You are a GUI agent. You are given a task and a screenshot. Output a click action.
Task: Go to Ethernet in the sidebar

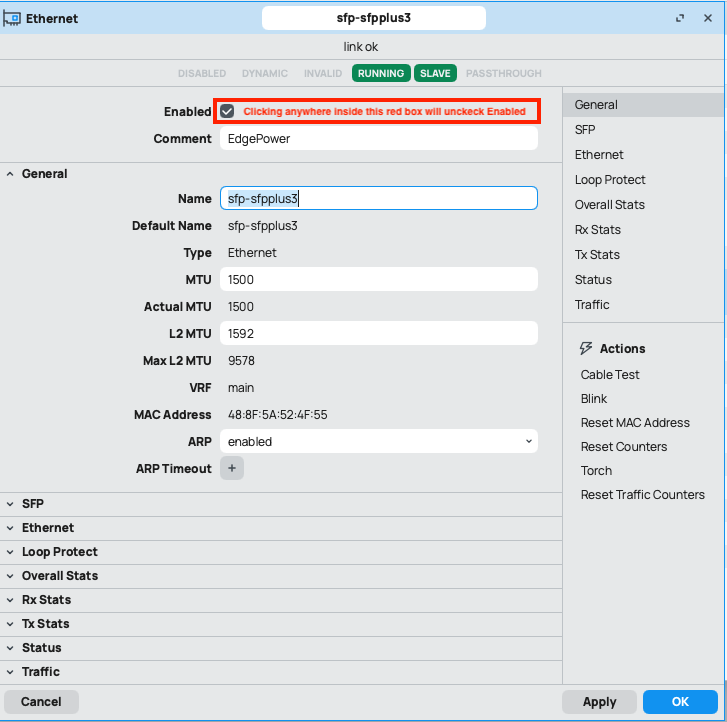(643, 155)
